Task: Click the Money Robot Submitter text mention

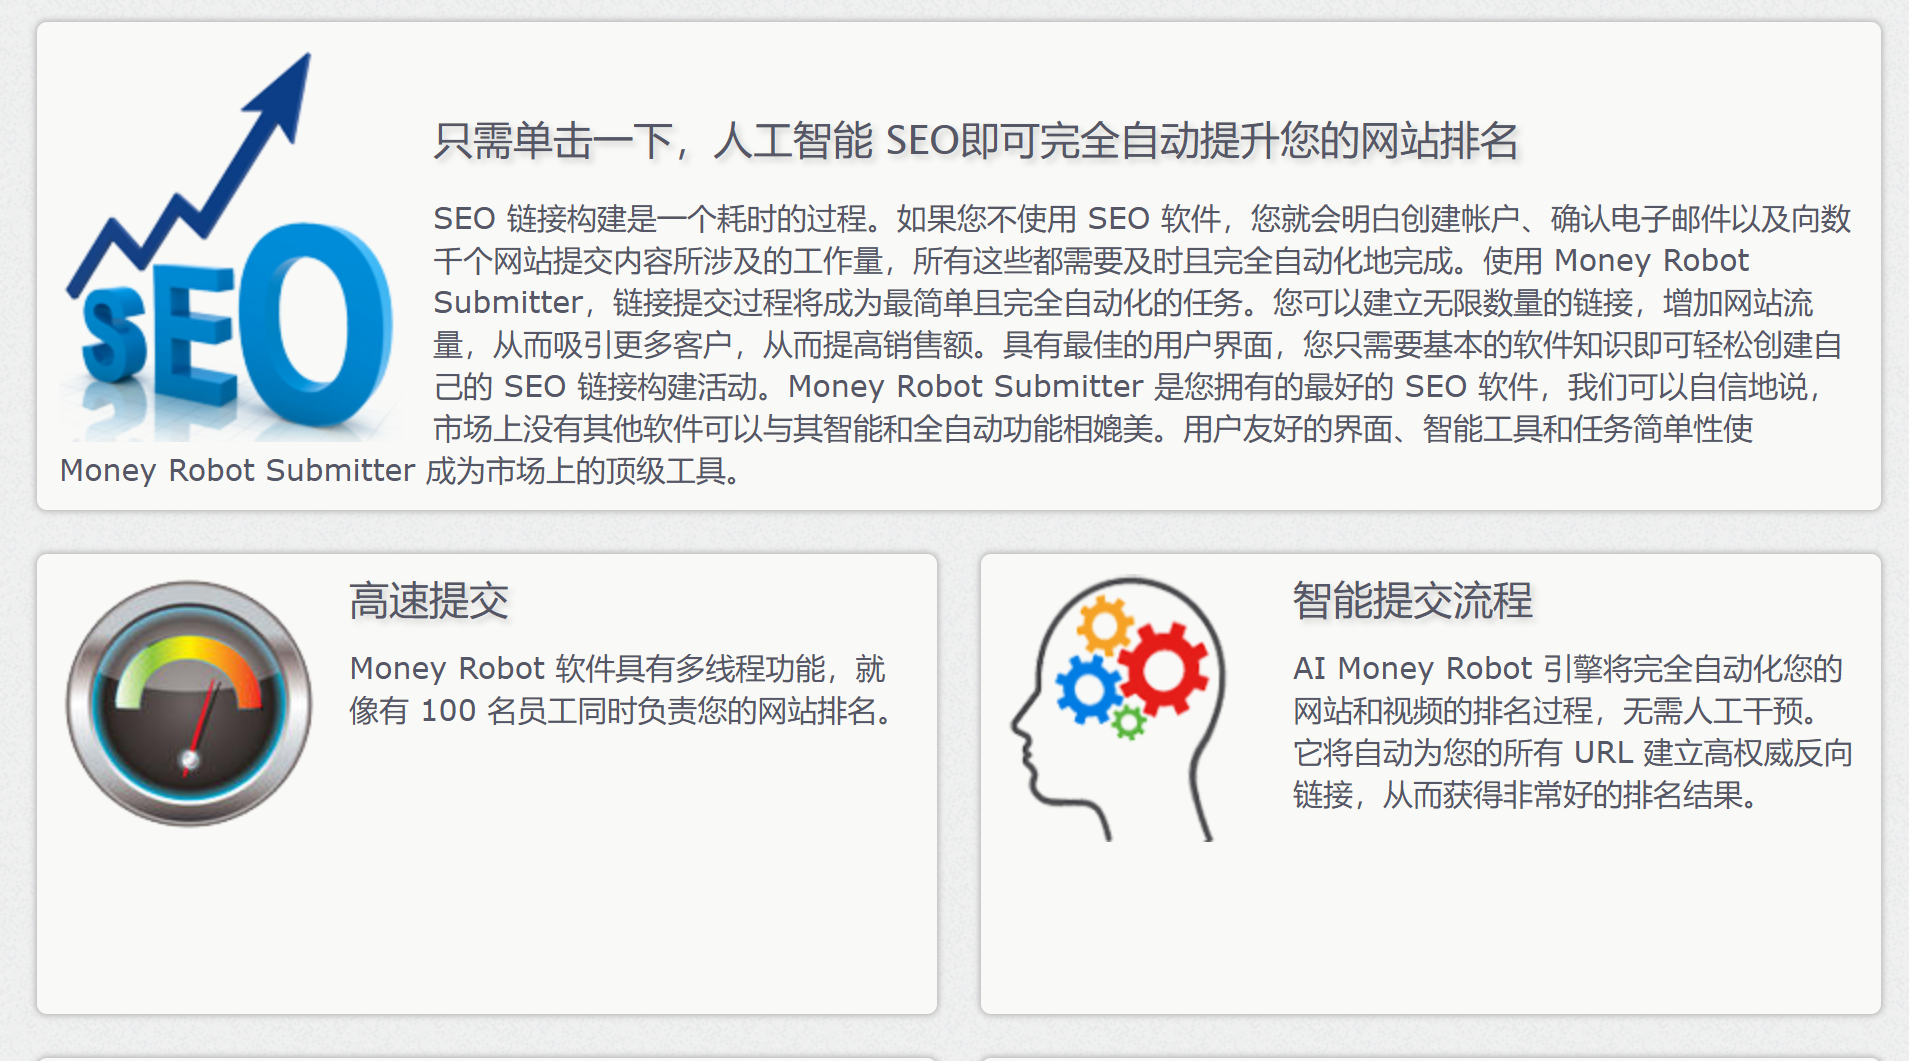Action: pyautogui.click(x=235, y=470)
